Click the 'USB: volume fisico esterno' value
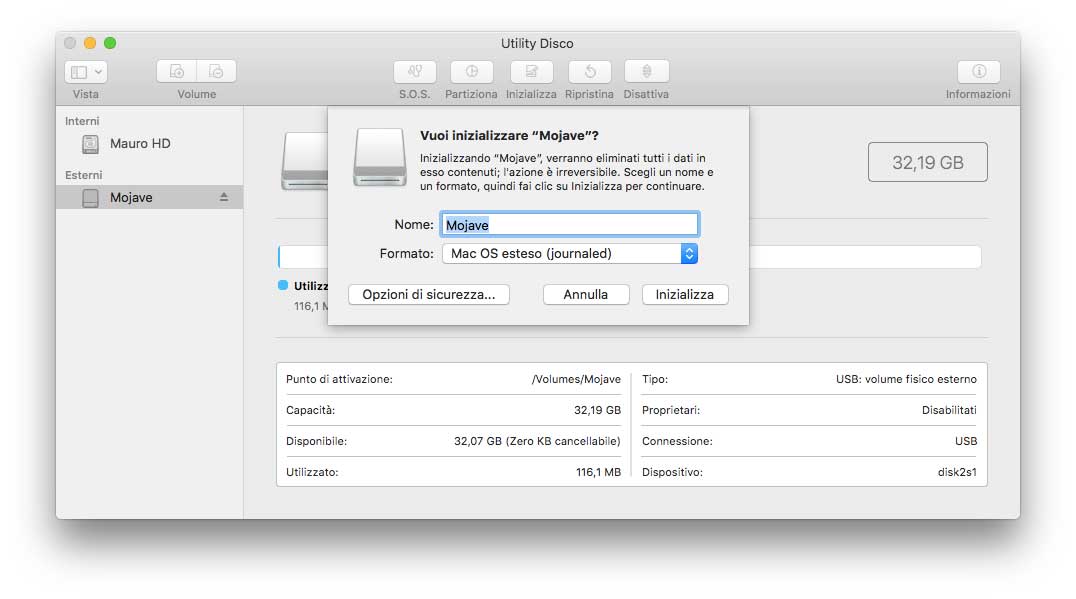 [x=906, y=379]
